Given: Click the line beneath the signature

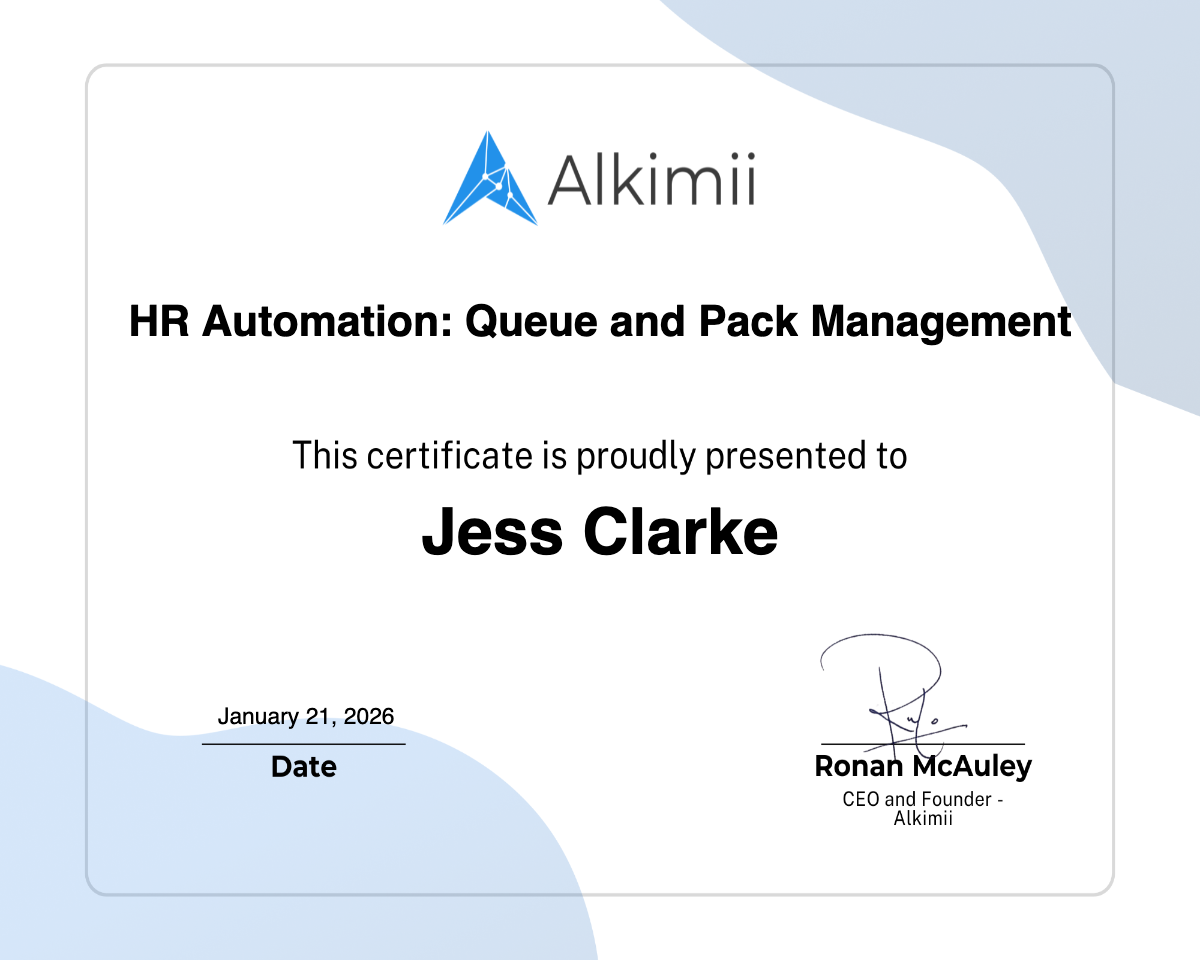Looking at the screenshot, I should click(923, 743).
